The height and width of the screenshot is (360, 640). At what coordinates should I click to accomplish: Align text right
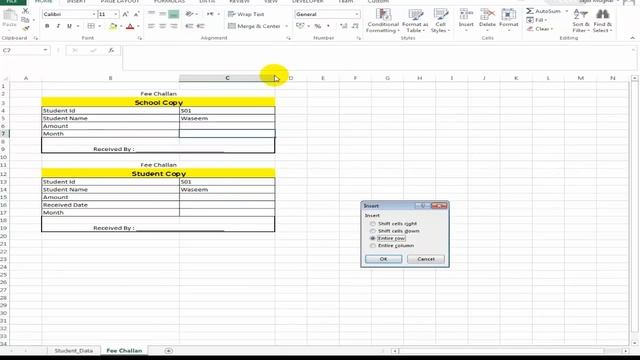point(173,26)
